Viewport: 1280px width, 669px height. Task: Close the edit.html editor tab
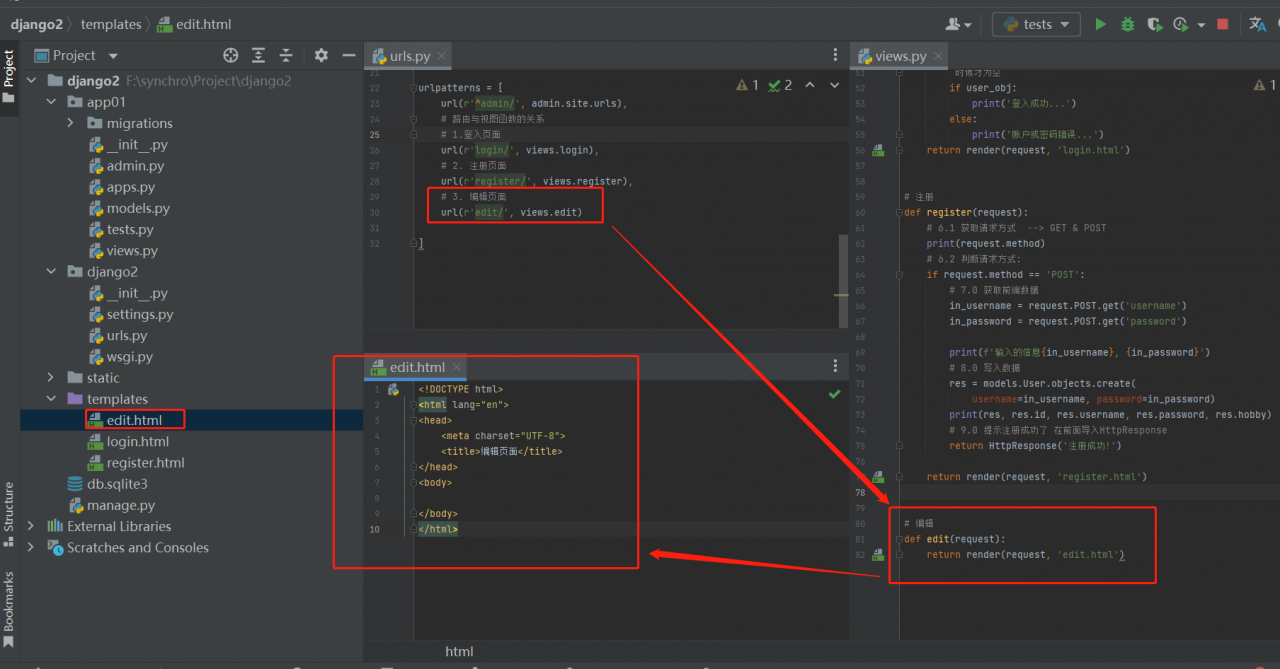(x=456, y=368)
